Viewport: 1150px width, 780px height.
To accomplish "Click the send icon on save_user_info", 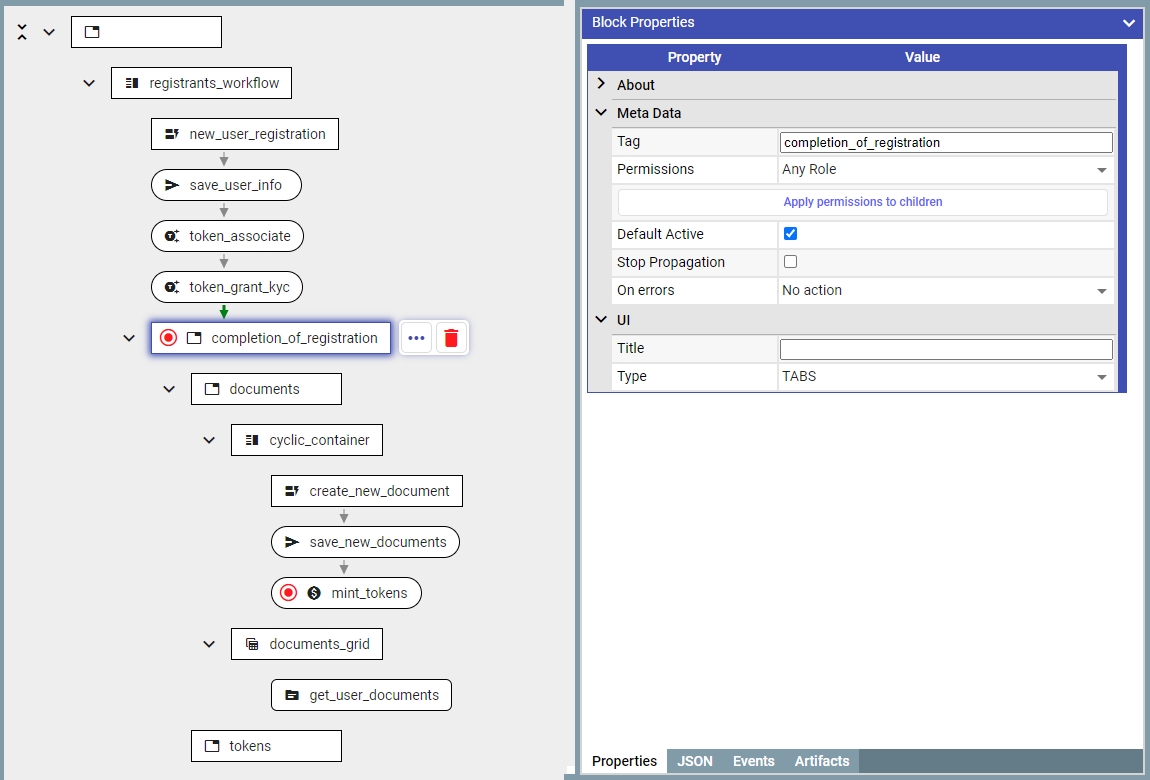I will tap(172, 185).
